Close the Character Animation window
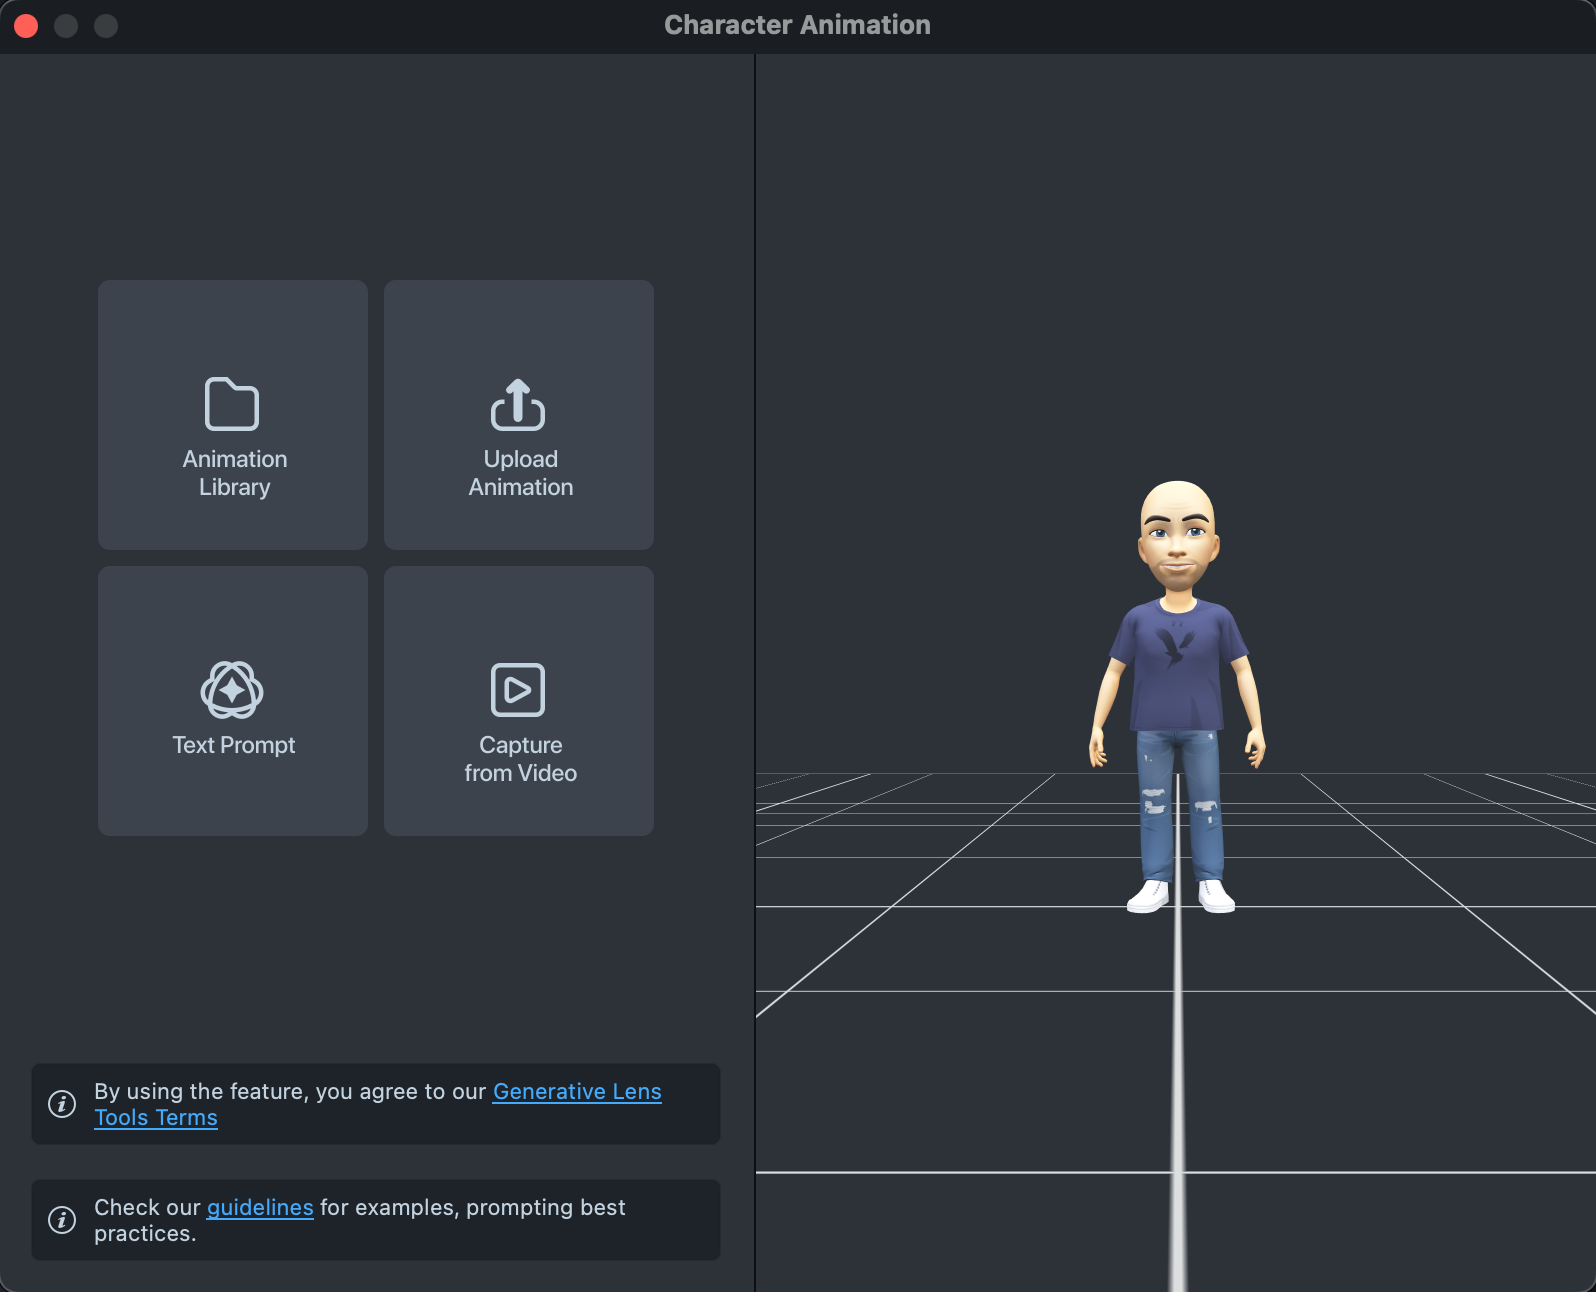The width and height of the screenshot is (1596, 1292). tap(27, 26)
